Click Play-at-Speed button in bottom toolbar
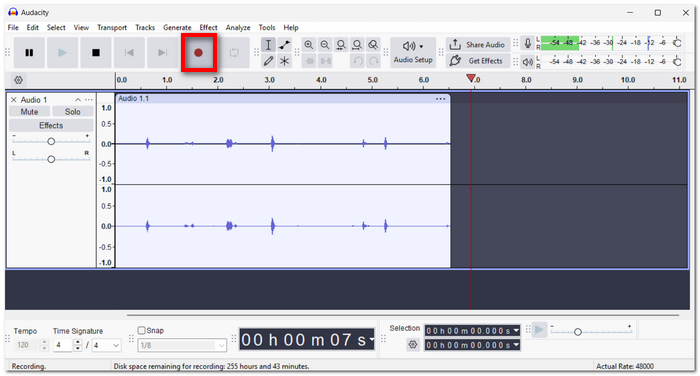700x376 pixels. [x=539, y=330]
